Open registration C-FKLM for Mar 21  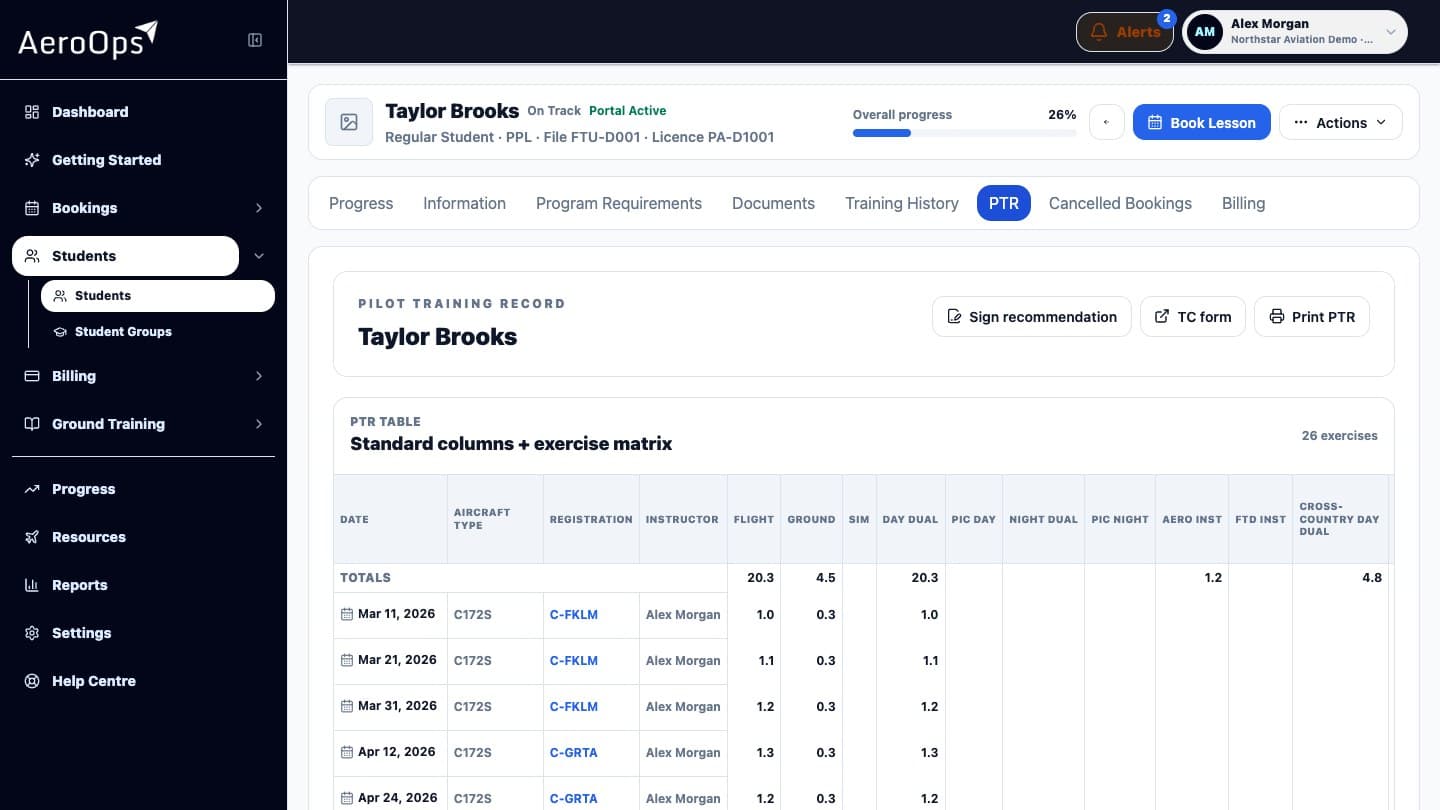[x=574, y=661]
